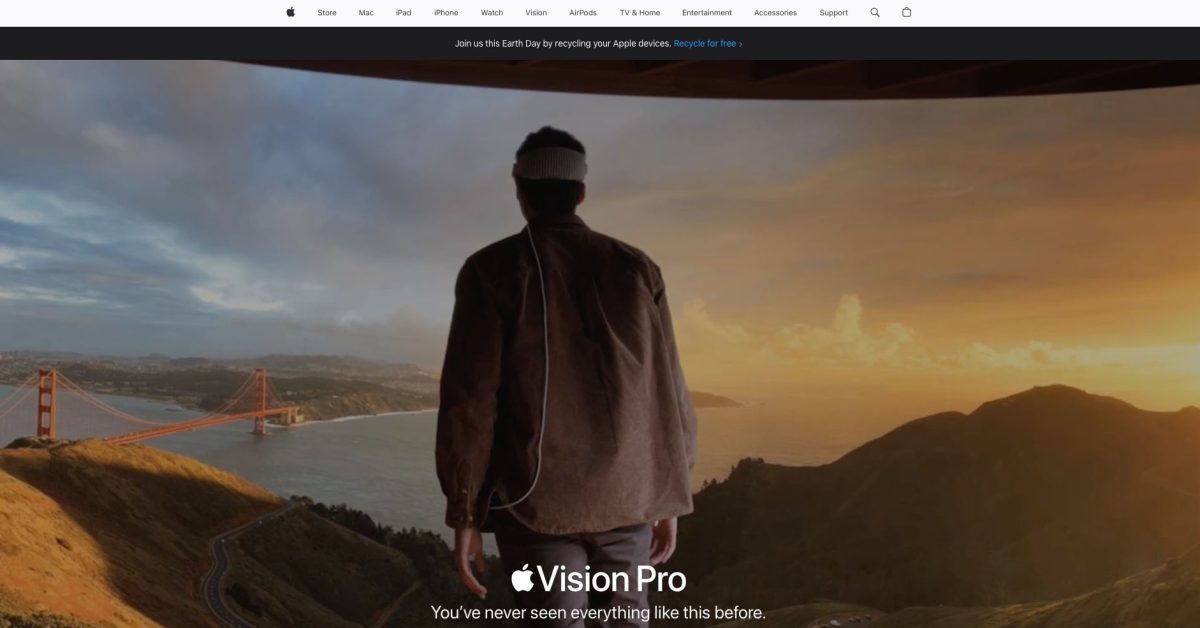
Task: Open the Mac menu item
Action: (366, 13)
